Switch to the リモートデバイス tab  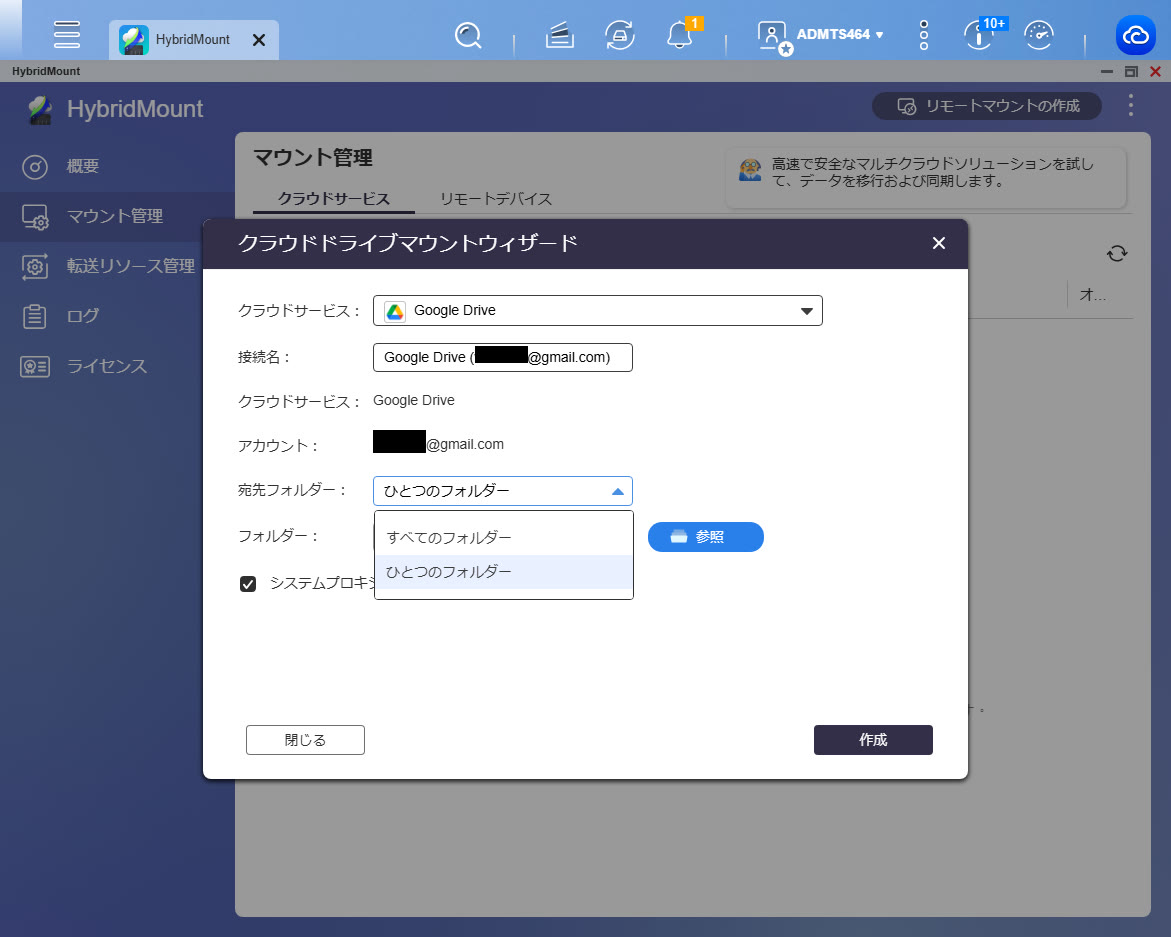click(496, 199)
